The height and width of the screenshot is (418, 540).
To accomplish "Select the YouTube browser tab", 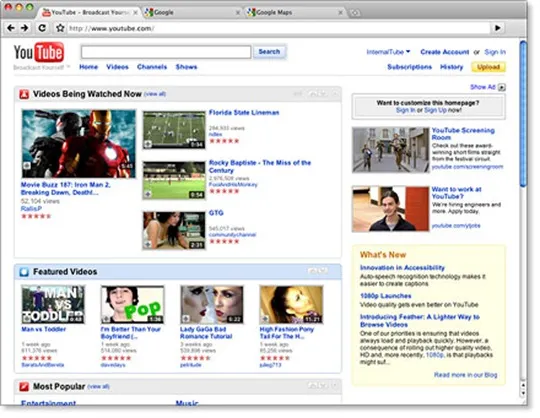I will pos(90,13).
